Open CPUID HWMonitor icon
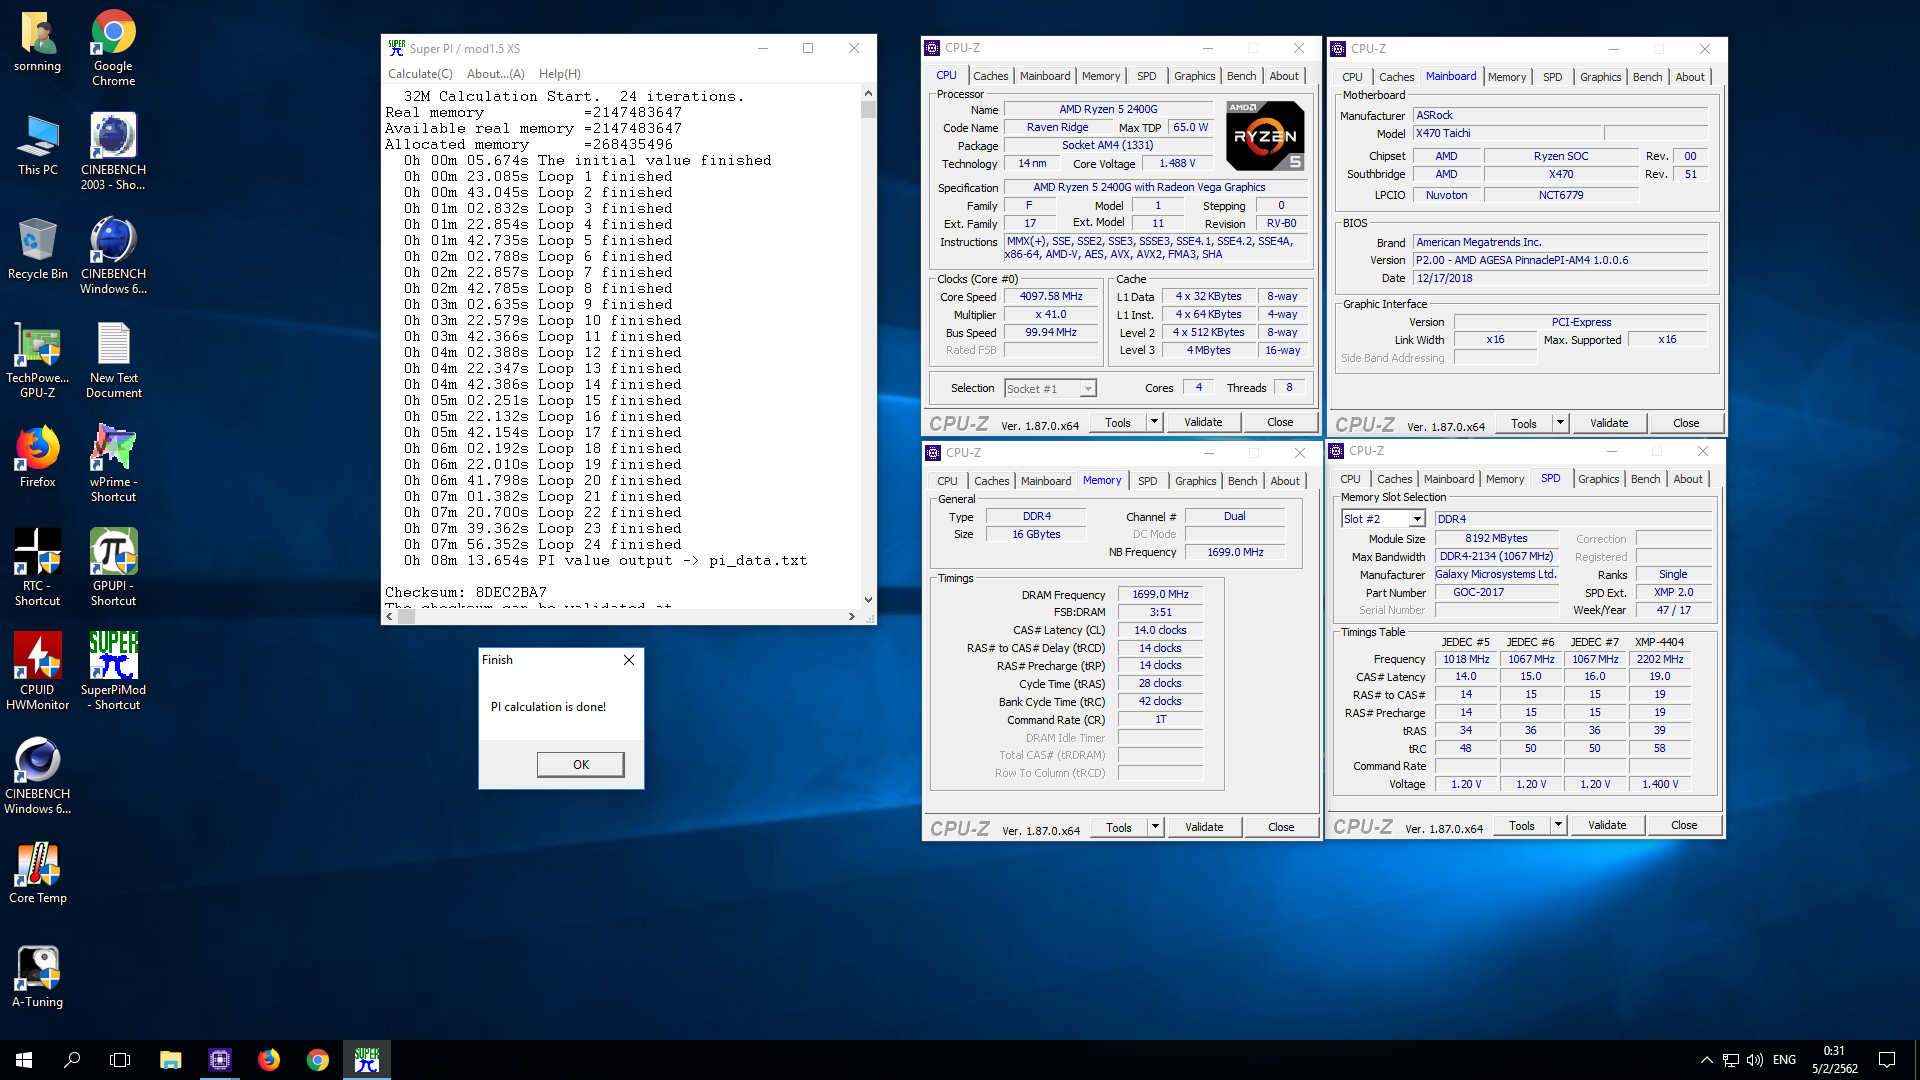 pos(37,671)
